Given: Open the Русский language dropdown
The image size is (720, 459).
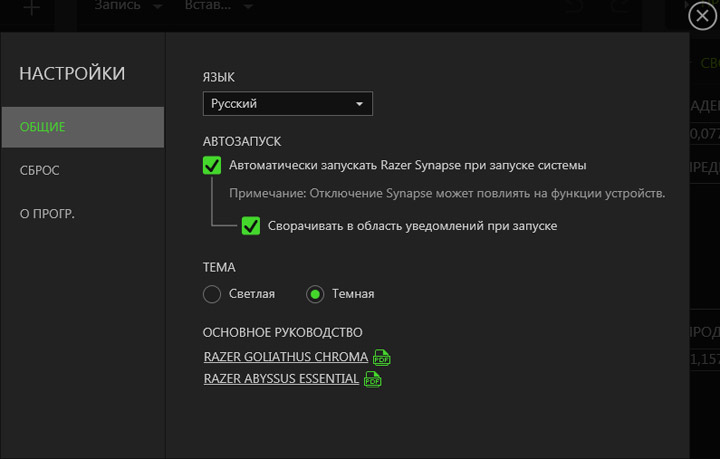Looking at the screenshot, I should [288, 103].
